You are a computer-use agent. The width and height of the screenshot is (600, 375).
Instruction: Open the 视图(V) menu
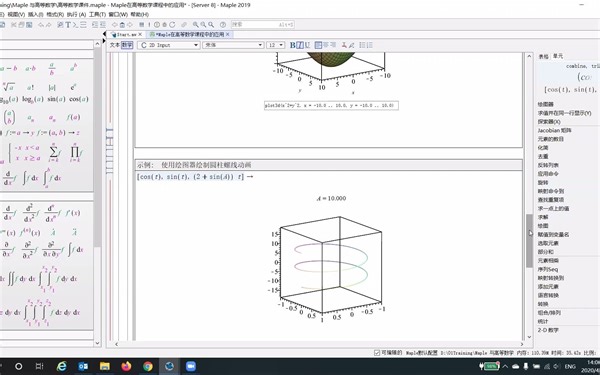pos(16,14)
